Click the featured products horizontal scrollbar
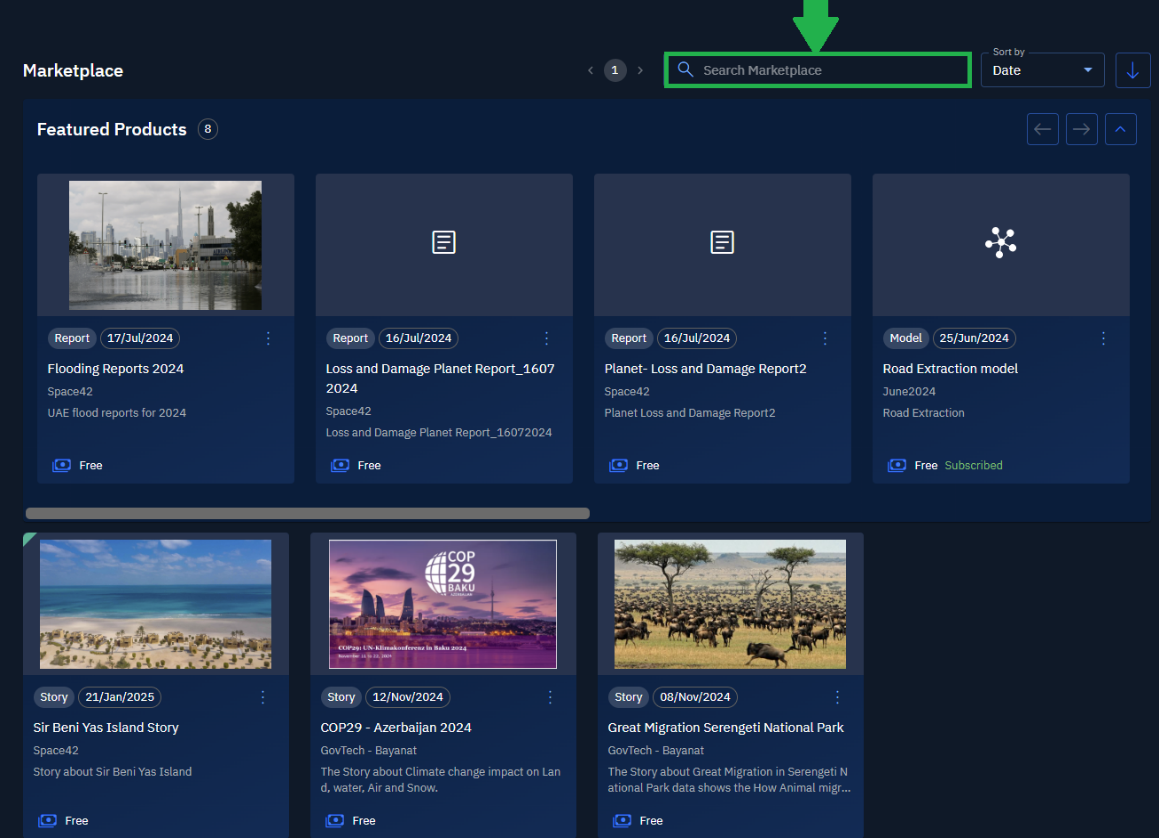The height and width of the screenshot is (838, 1159). [307, 513]
